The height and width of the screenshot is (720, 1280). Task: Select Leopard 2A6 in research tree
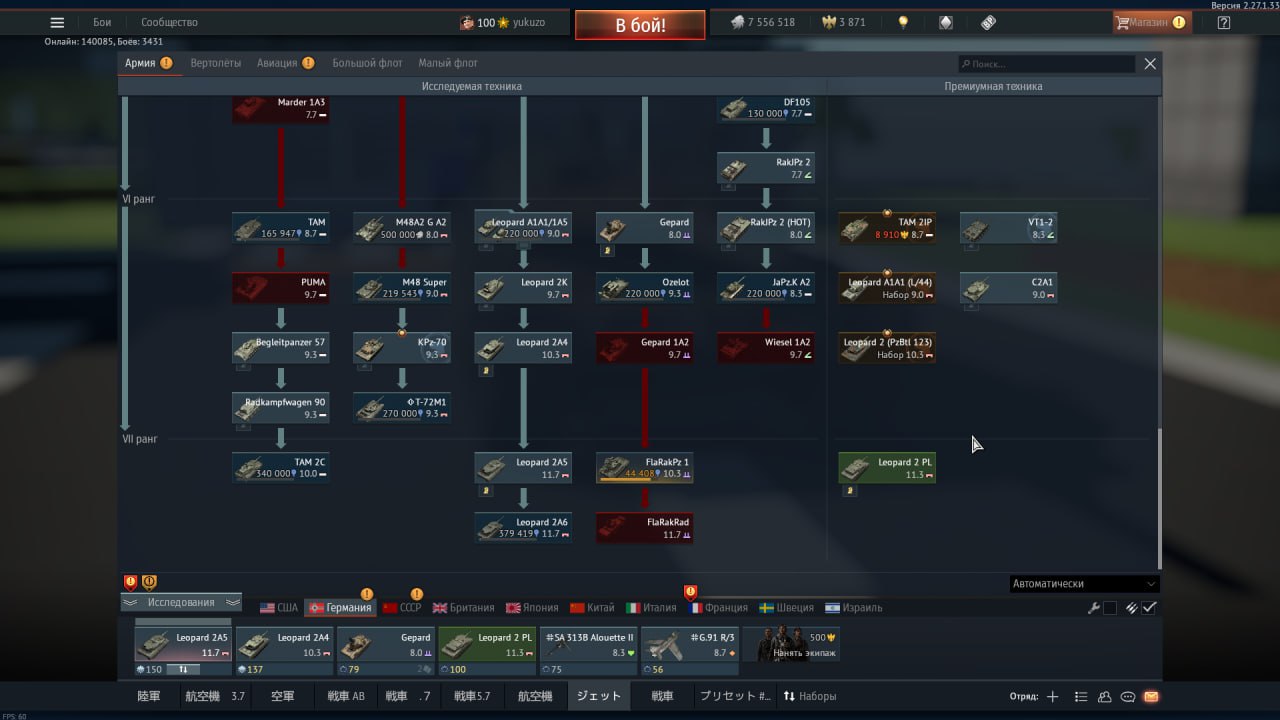523,528
